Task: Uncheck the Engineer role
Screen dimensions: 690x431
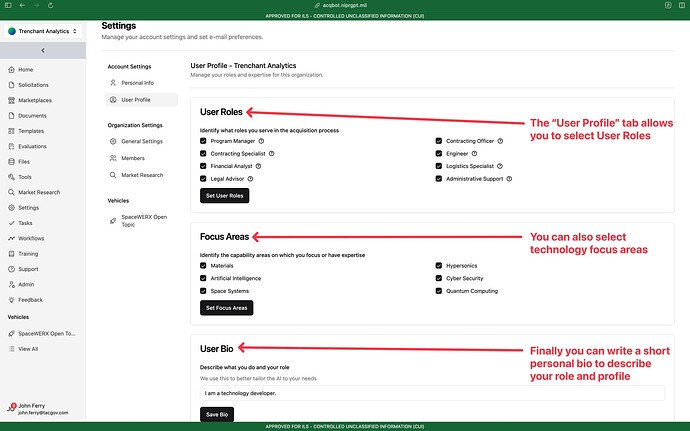Action: (x=439, y=154)
